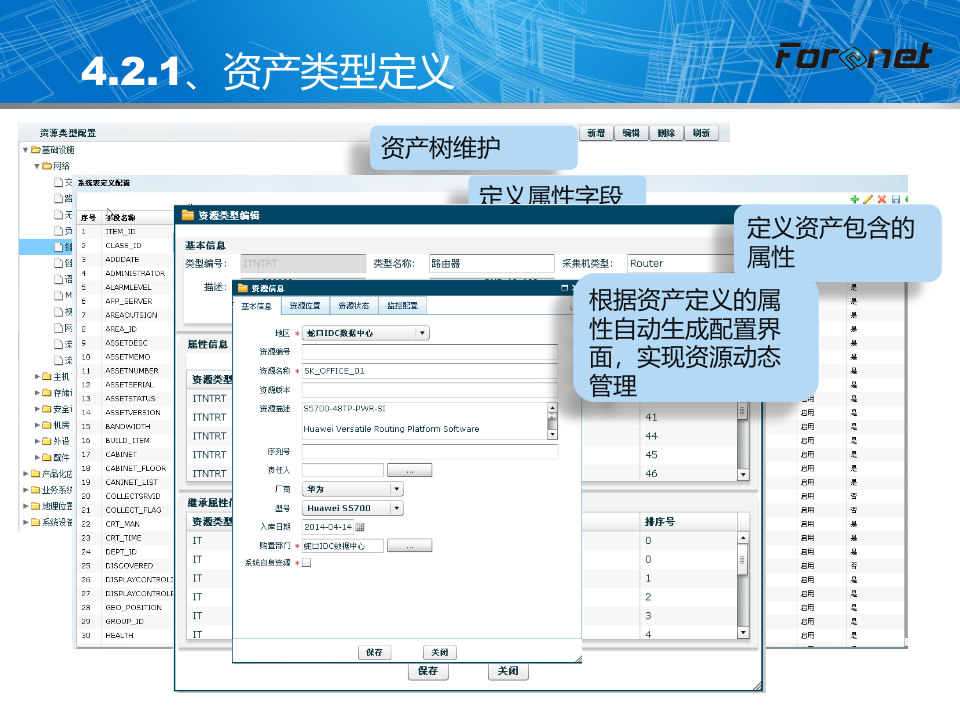The height and width of the screenshot is (720, 960).
Task: Open the calendar picker beside 入库日期
Action: 360,527
